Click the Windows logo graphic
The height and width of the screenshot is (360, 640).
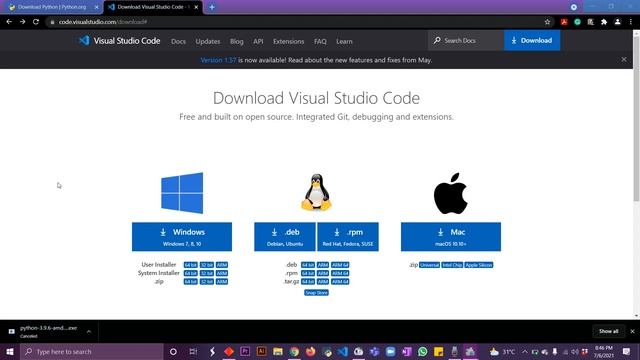[x=182, y=193]
